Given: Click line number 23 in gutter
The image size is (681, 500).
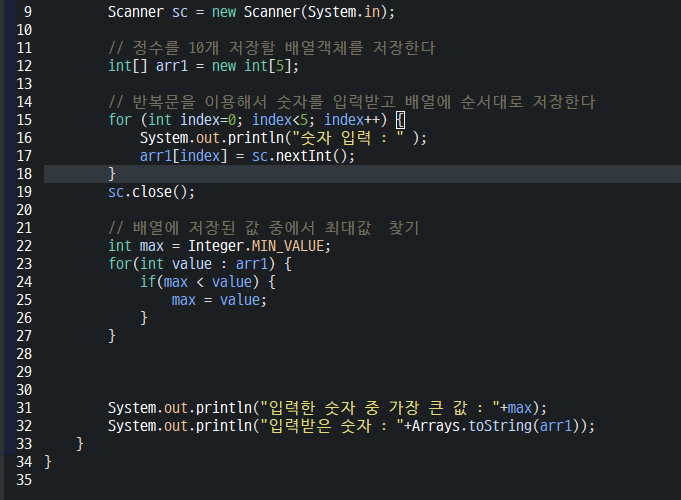Looking at the screenshot, I should 24,264.
